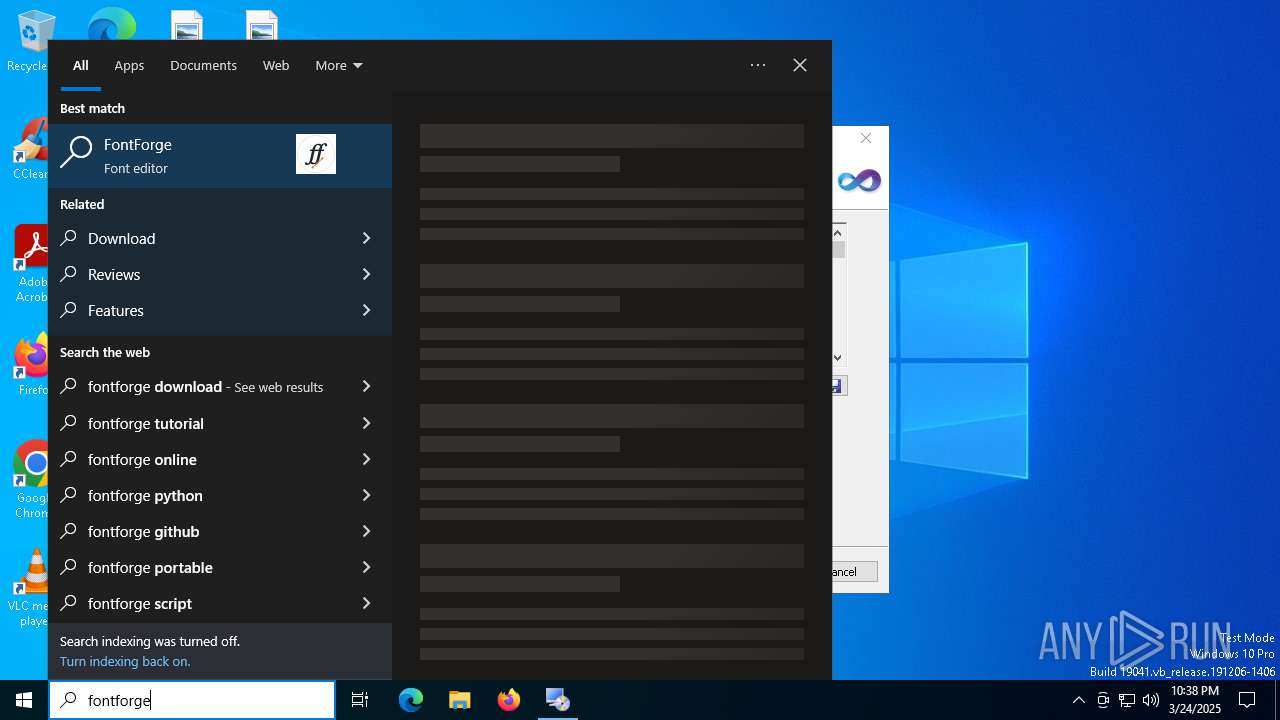Launch Microsoft Edge from the taskbar
Viewport: 1280px width, 720px height.
[x=411, y=700]
